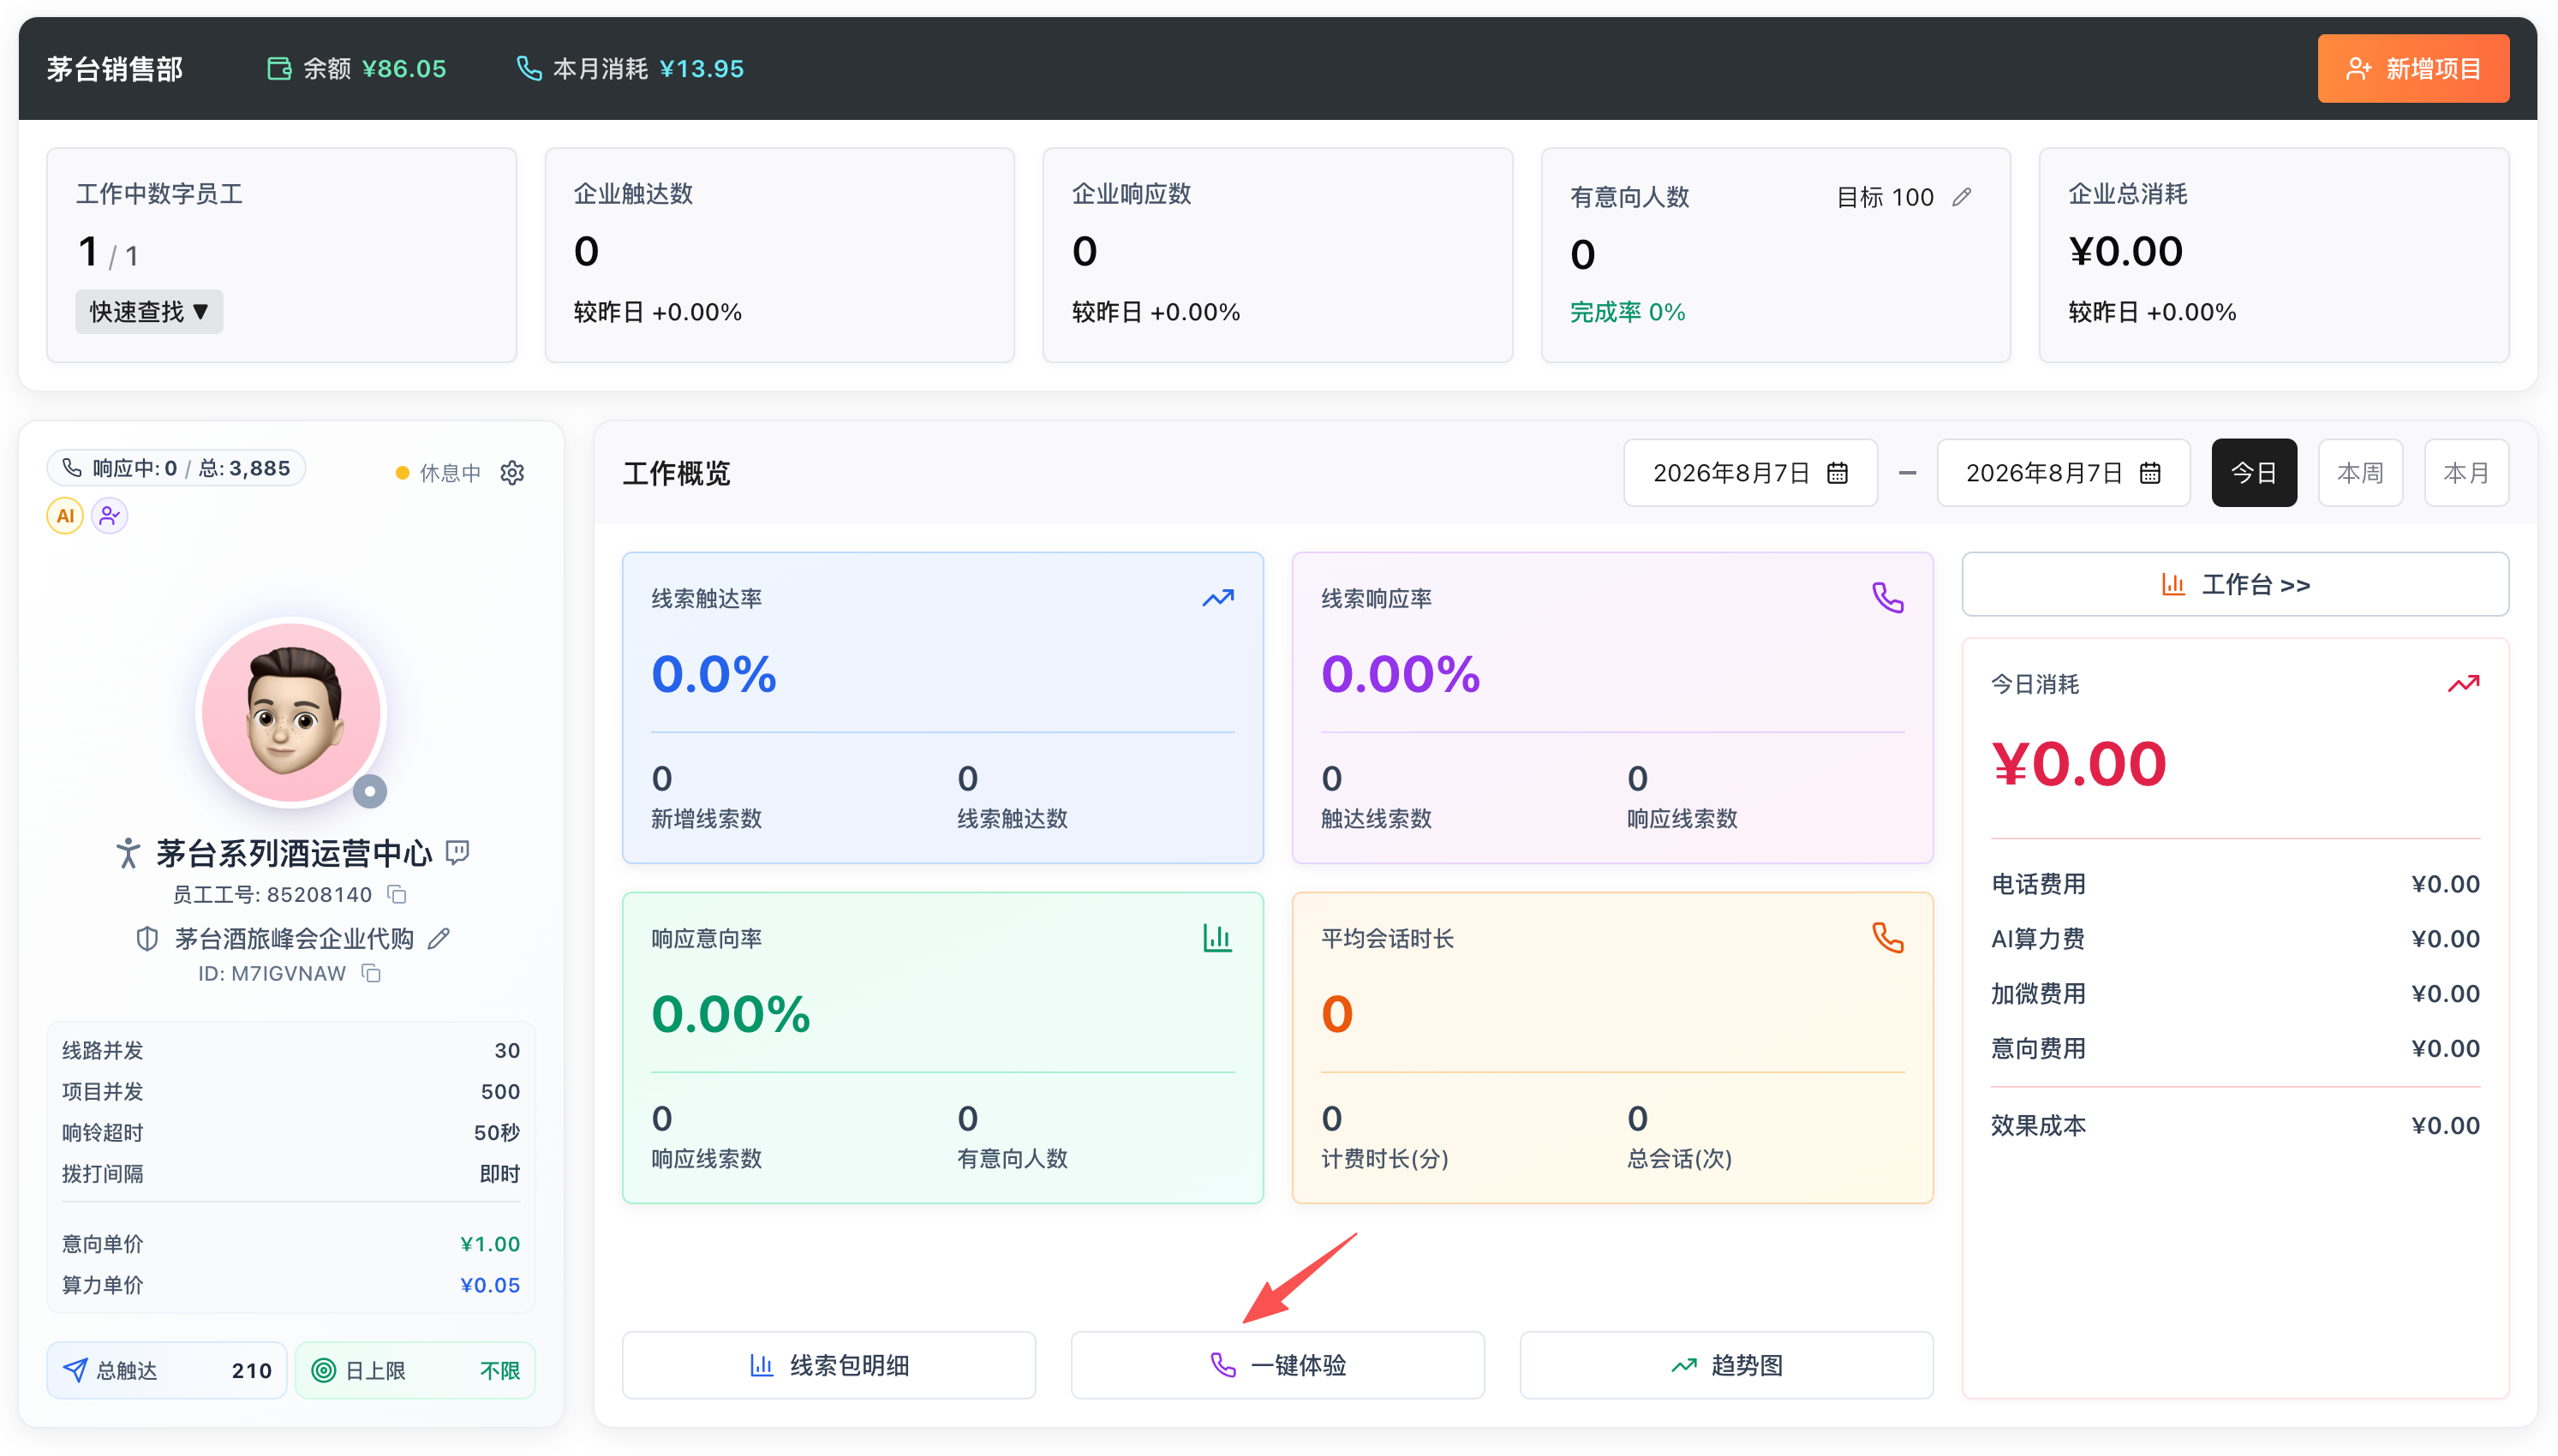This screenshot has height=1456, width=2558.
Task: Click the calendar icon in the start date field
Action: (1837, 472)
